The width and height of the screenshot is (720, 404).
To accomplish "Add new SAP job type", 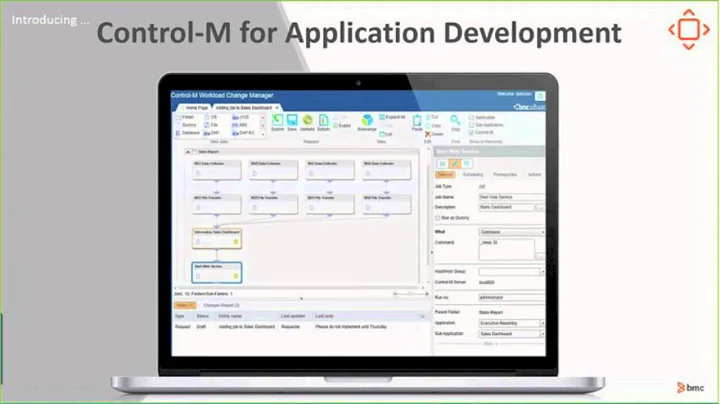I will 212,133.
